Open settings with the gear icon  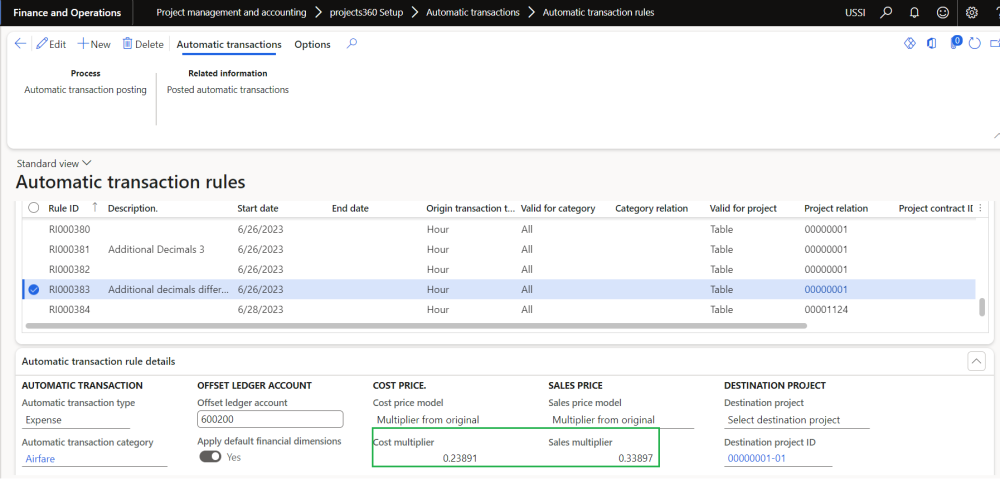[x=972, y=13]
